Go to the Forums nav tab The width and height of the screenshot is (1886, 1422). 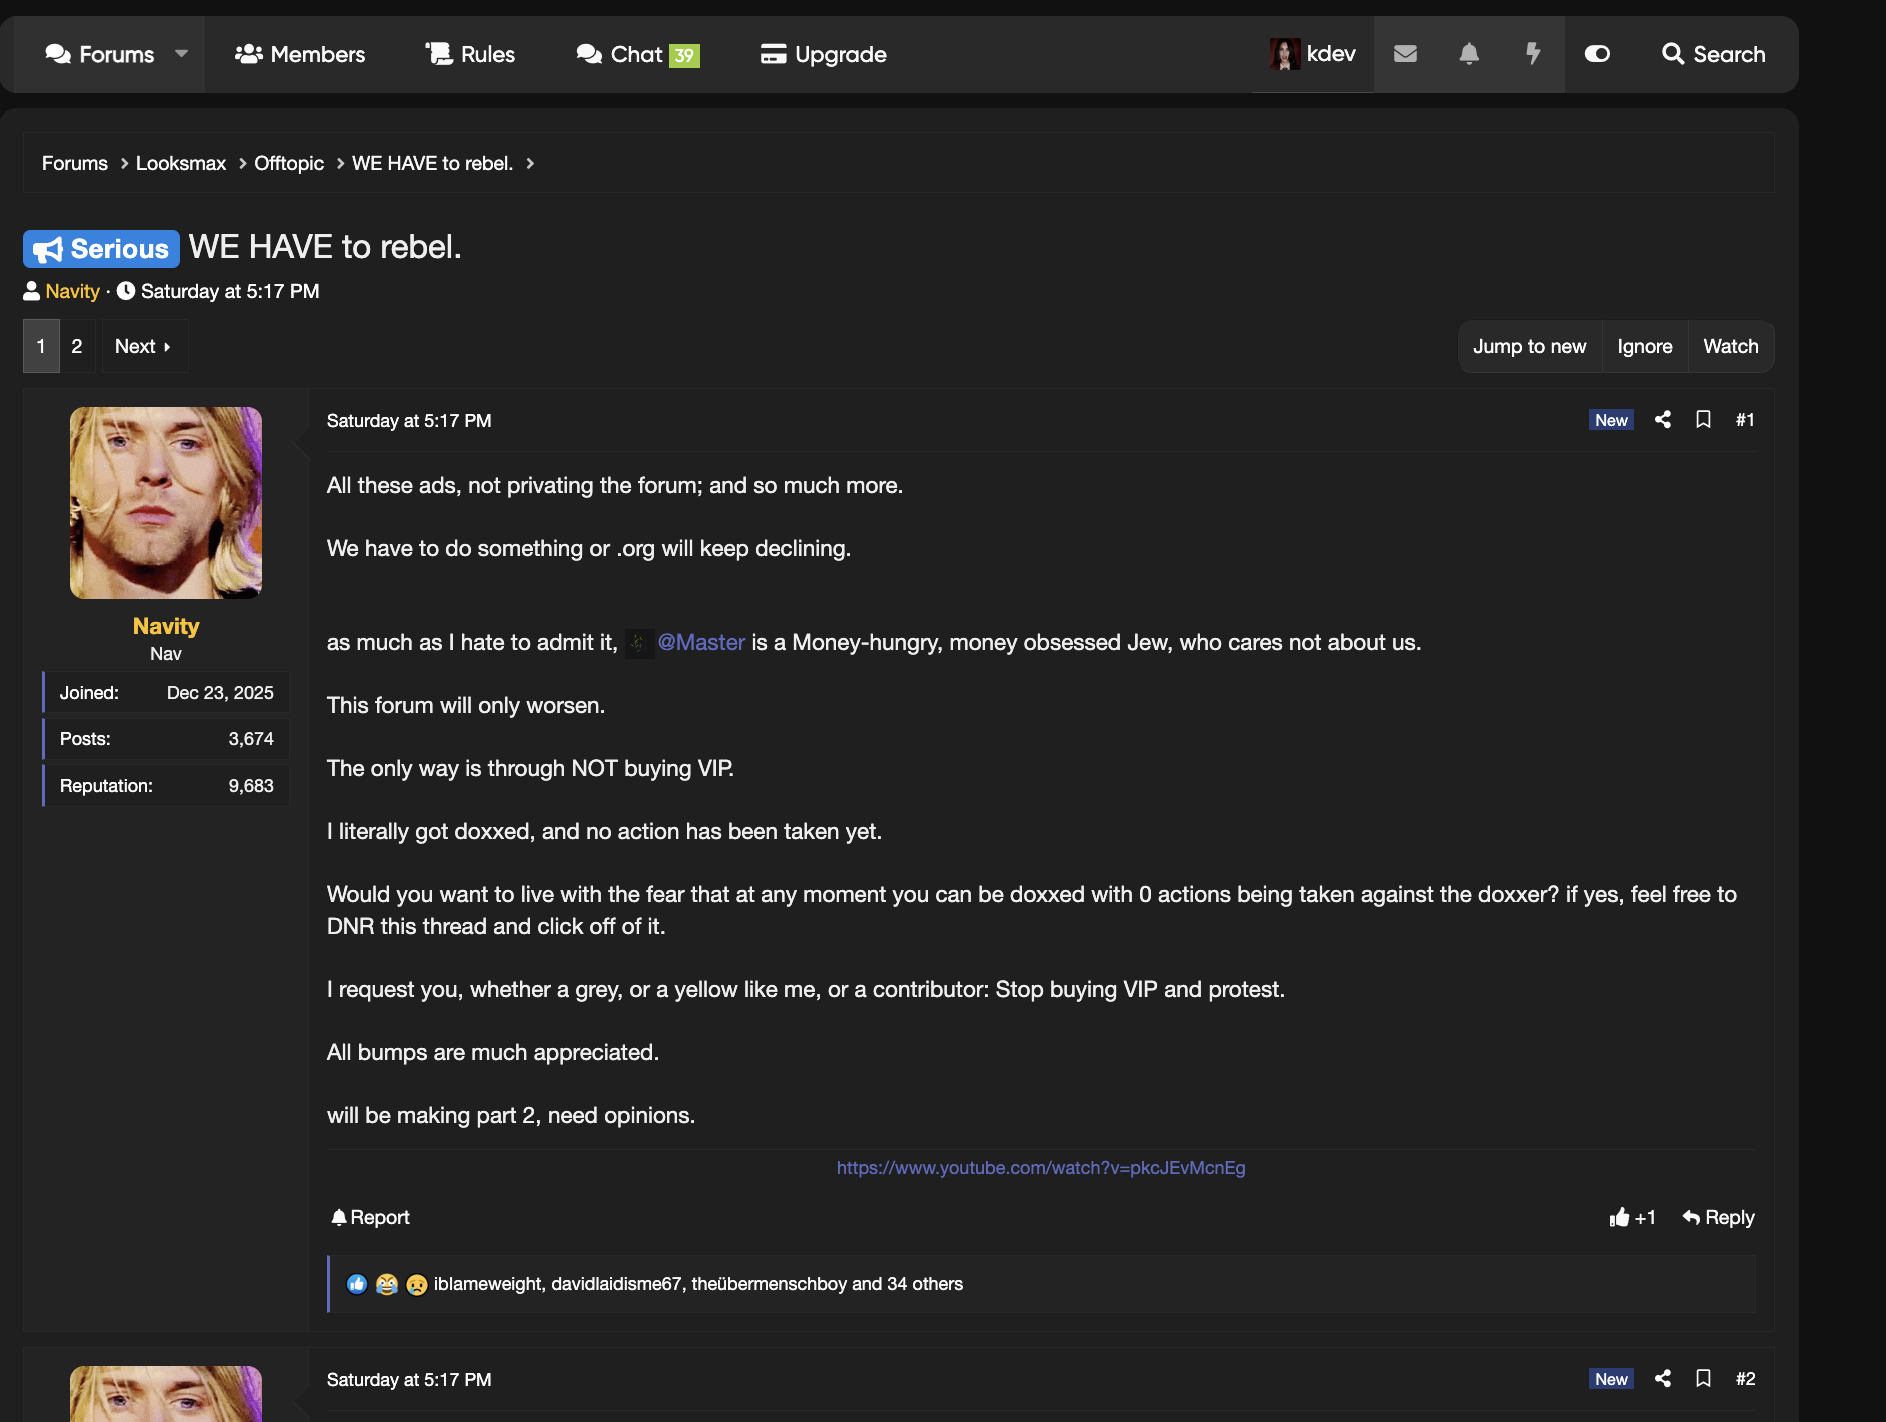click(100, 54)
